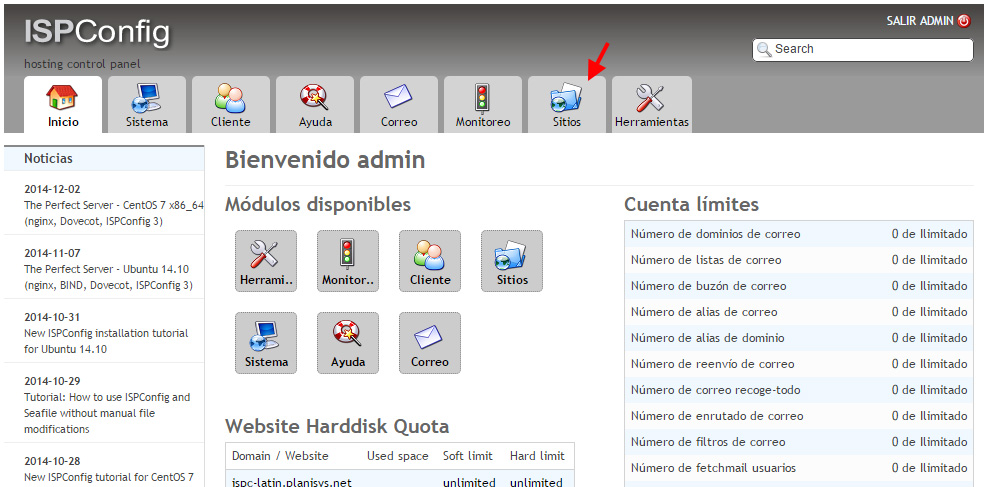This screenshot has height=487, width=988.
Task: Switch to the Herramientas tab
Action: tap(652, 105)
